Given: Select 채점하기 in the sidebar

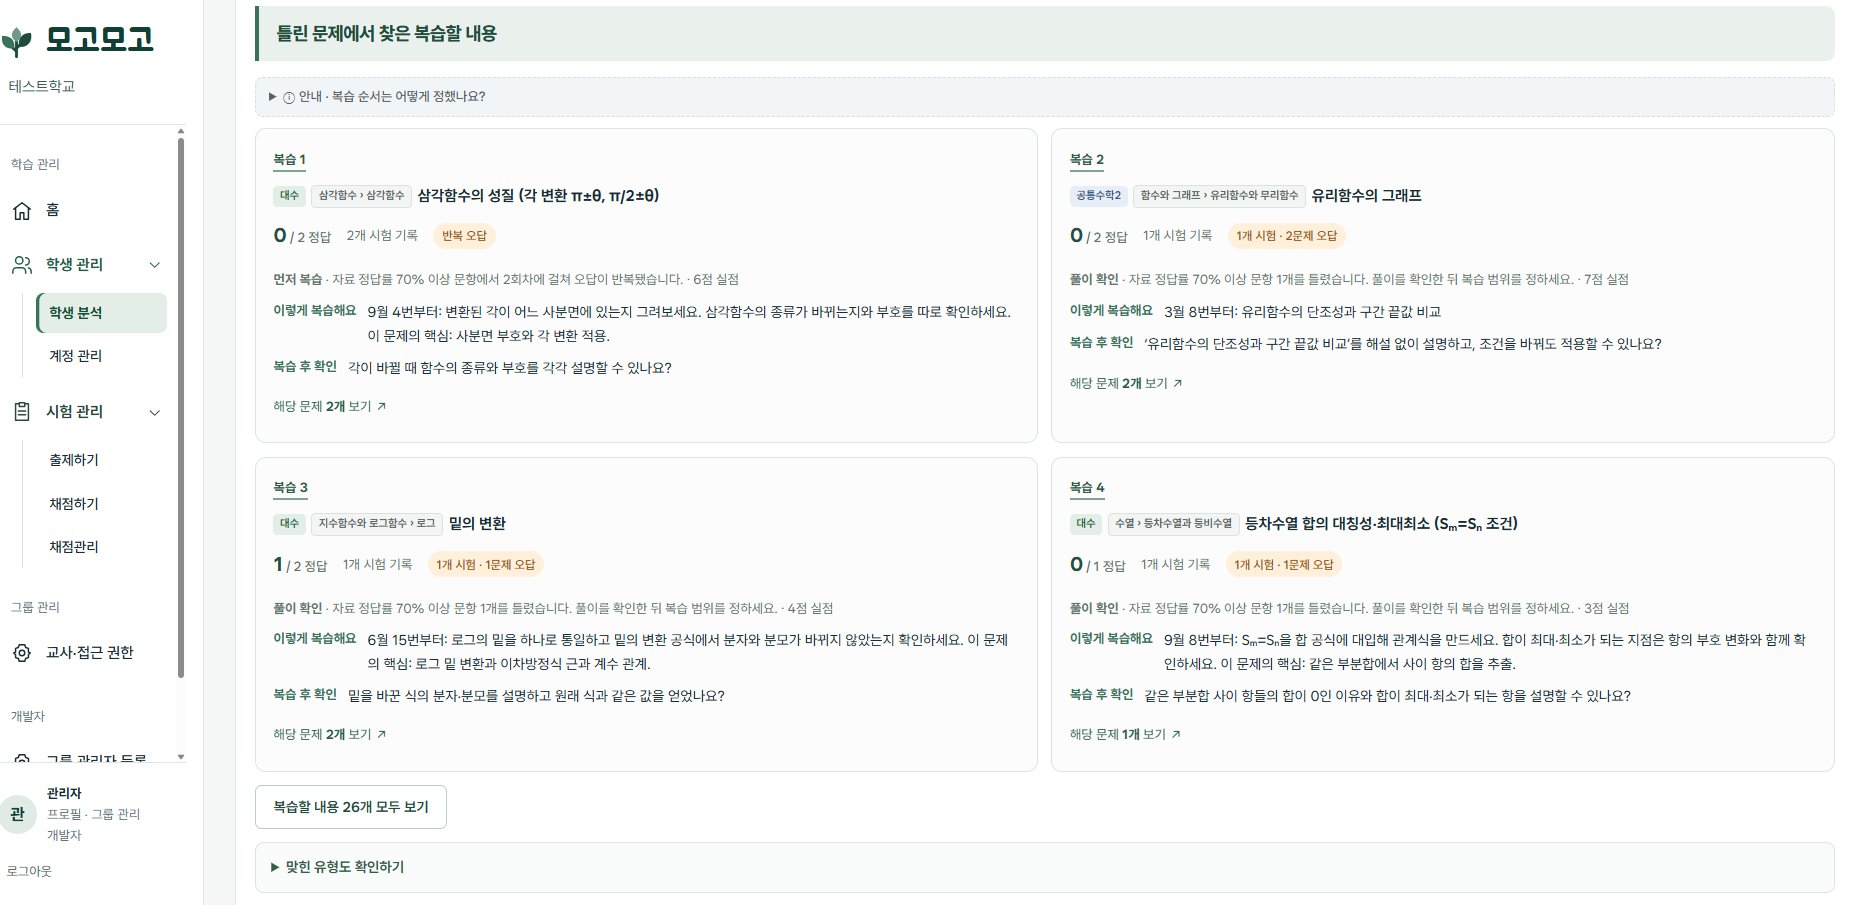Looking at the screenshot, I should pos(74,504).
